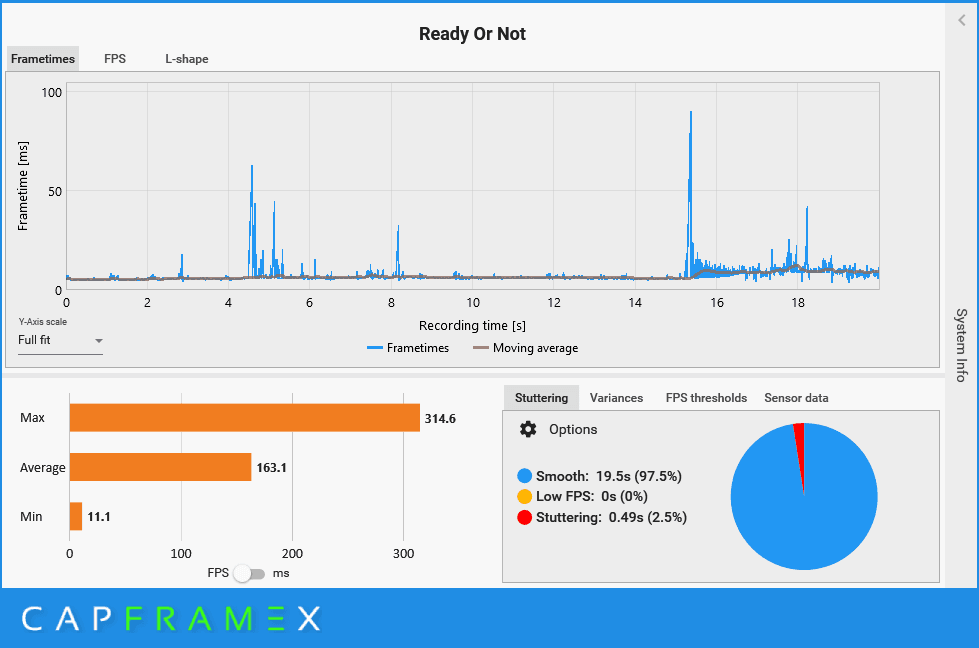Click the "Smooth: 19.5s (97.5%)" text
The image size is (979, 648).
coord(609,476)
